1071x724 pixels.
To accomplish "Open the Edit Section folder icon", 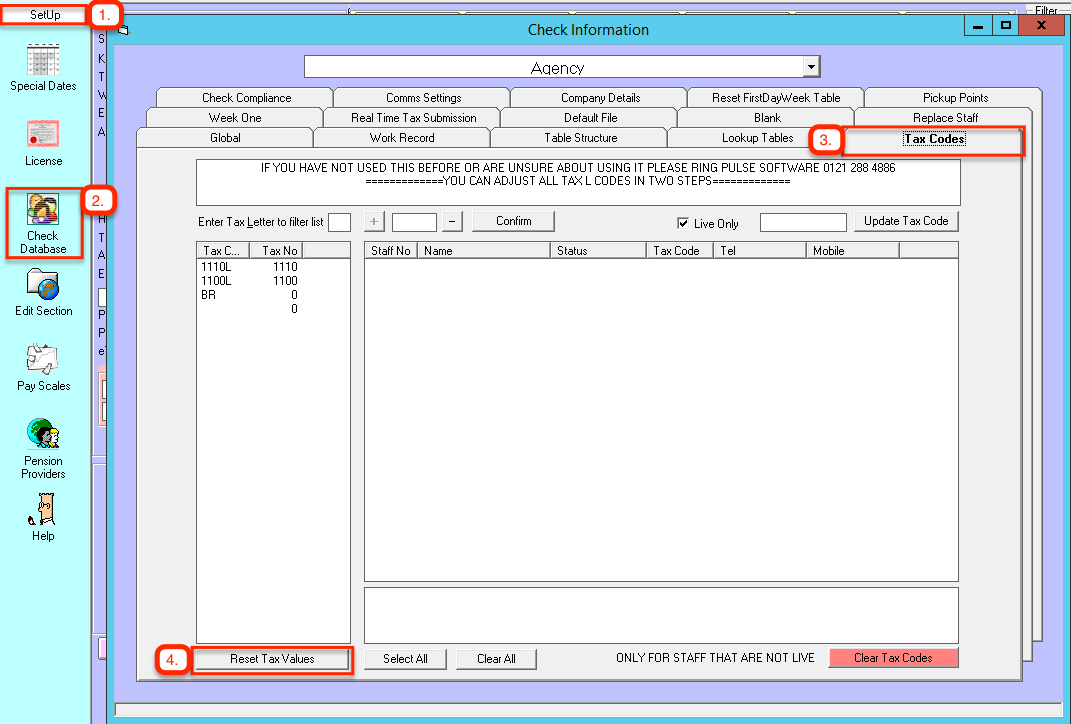I will (43, 285).
